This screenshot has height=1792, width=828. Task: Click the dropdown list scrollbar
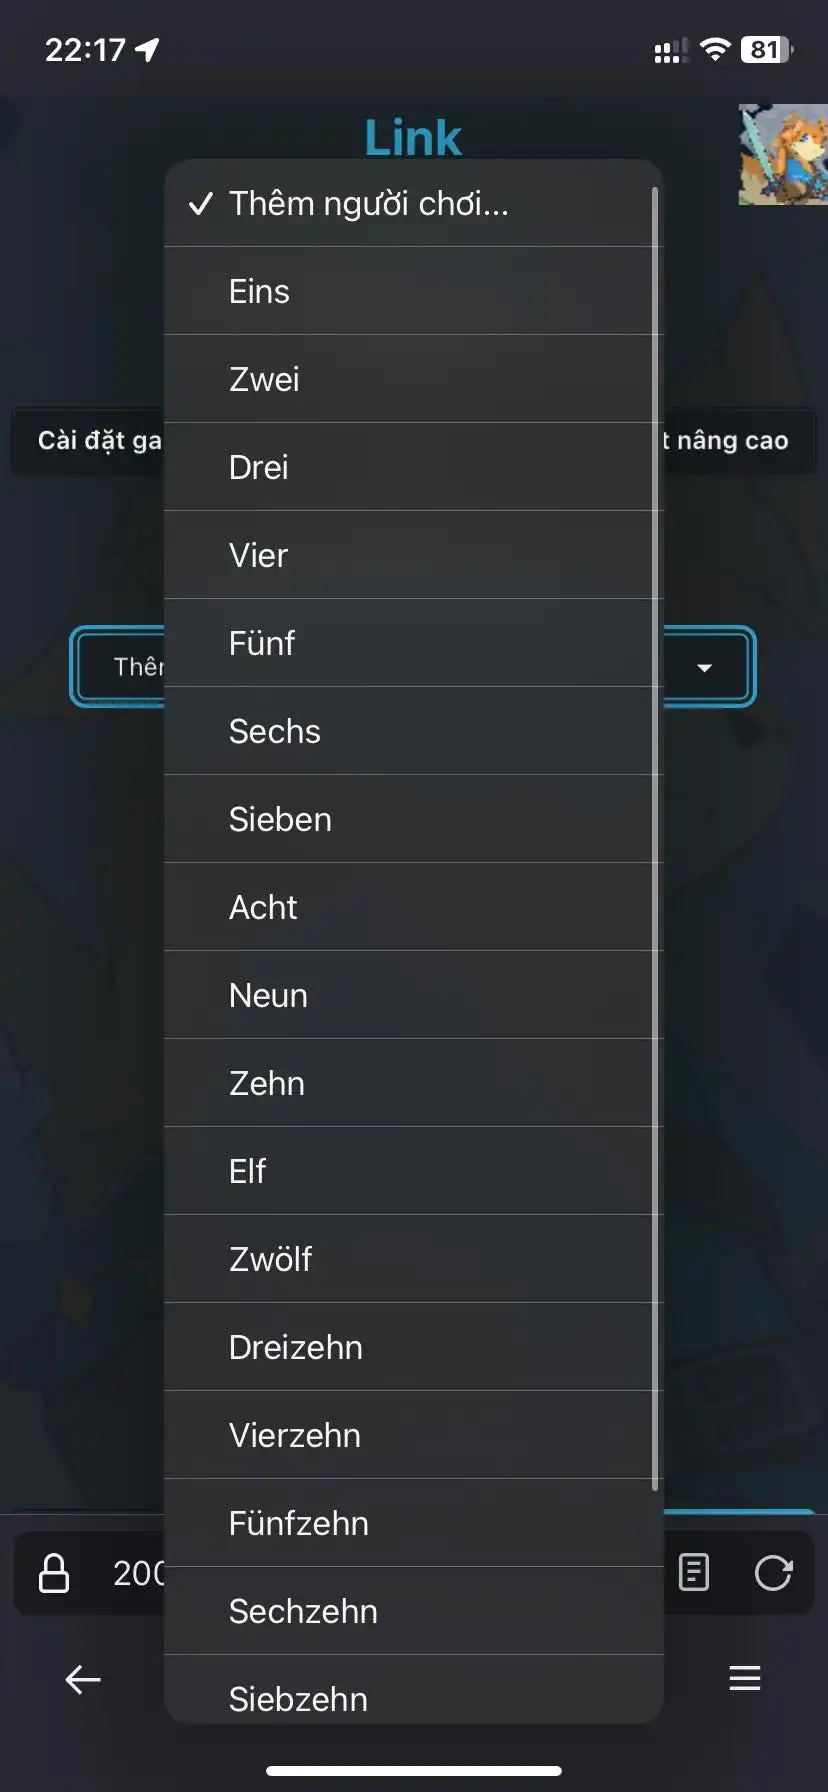tap(655, 838)
